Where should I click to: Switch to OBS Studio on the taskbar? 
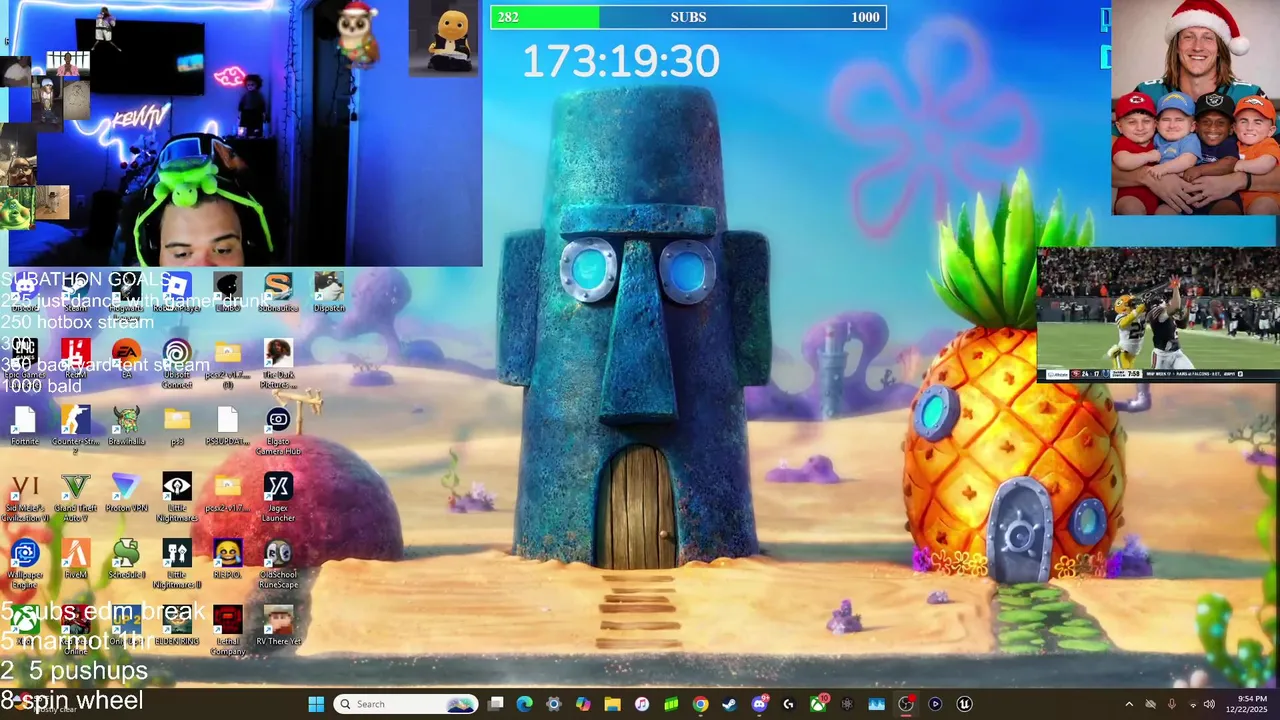[906, 704]
